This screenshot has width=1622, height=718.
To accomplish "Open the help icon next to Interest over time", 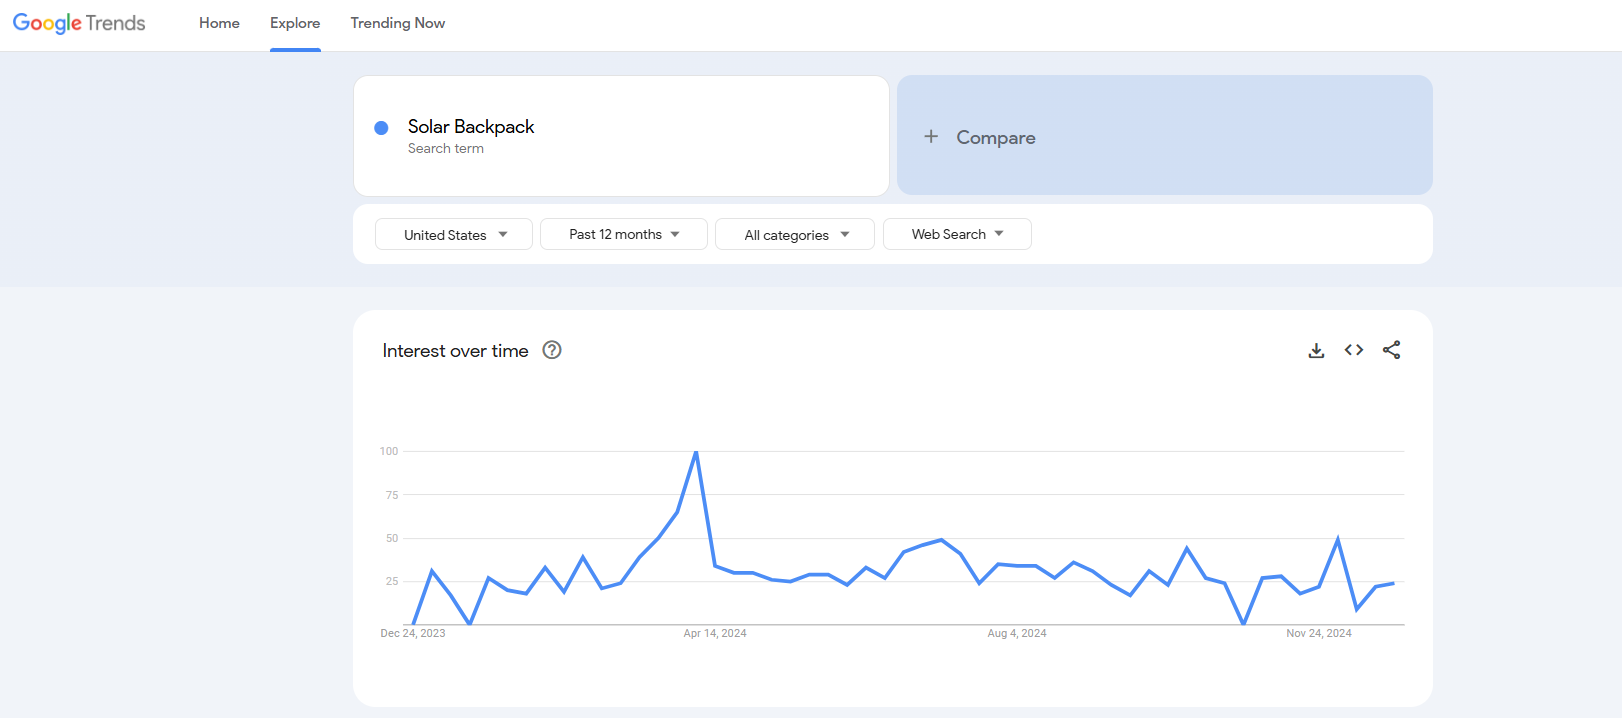I will tap(552, 350).
